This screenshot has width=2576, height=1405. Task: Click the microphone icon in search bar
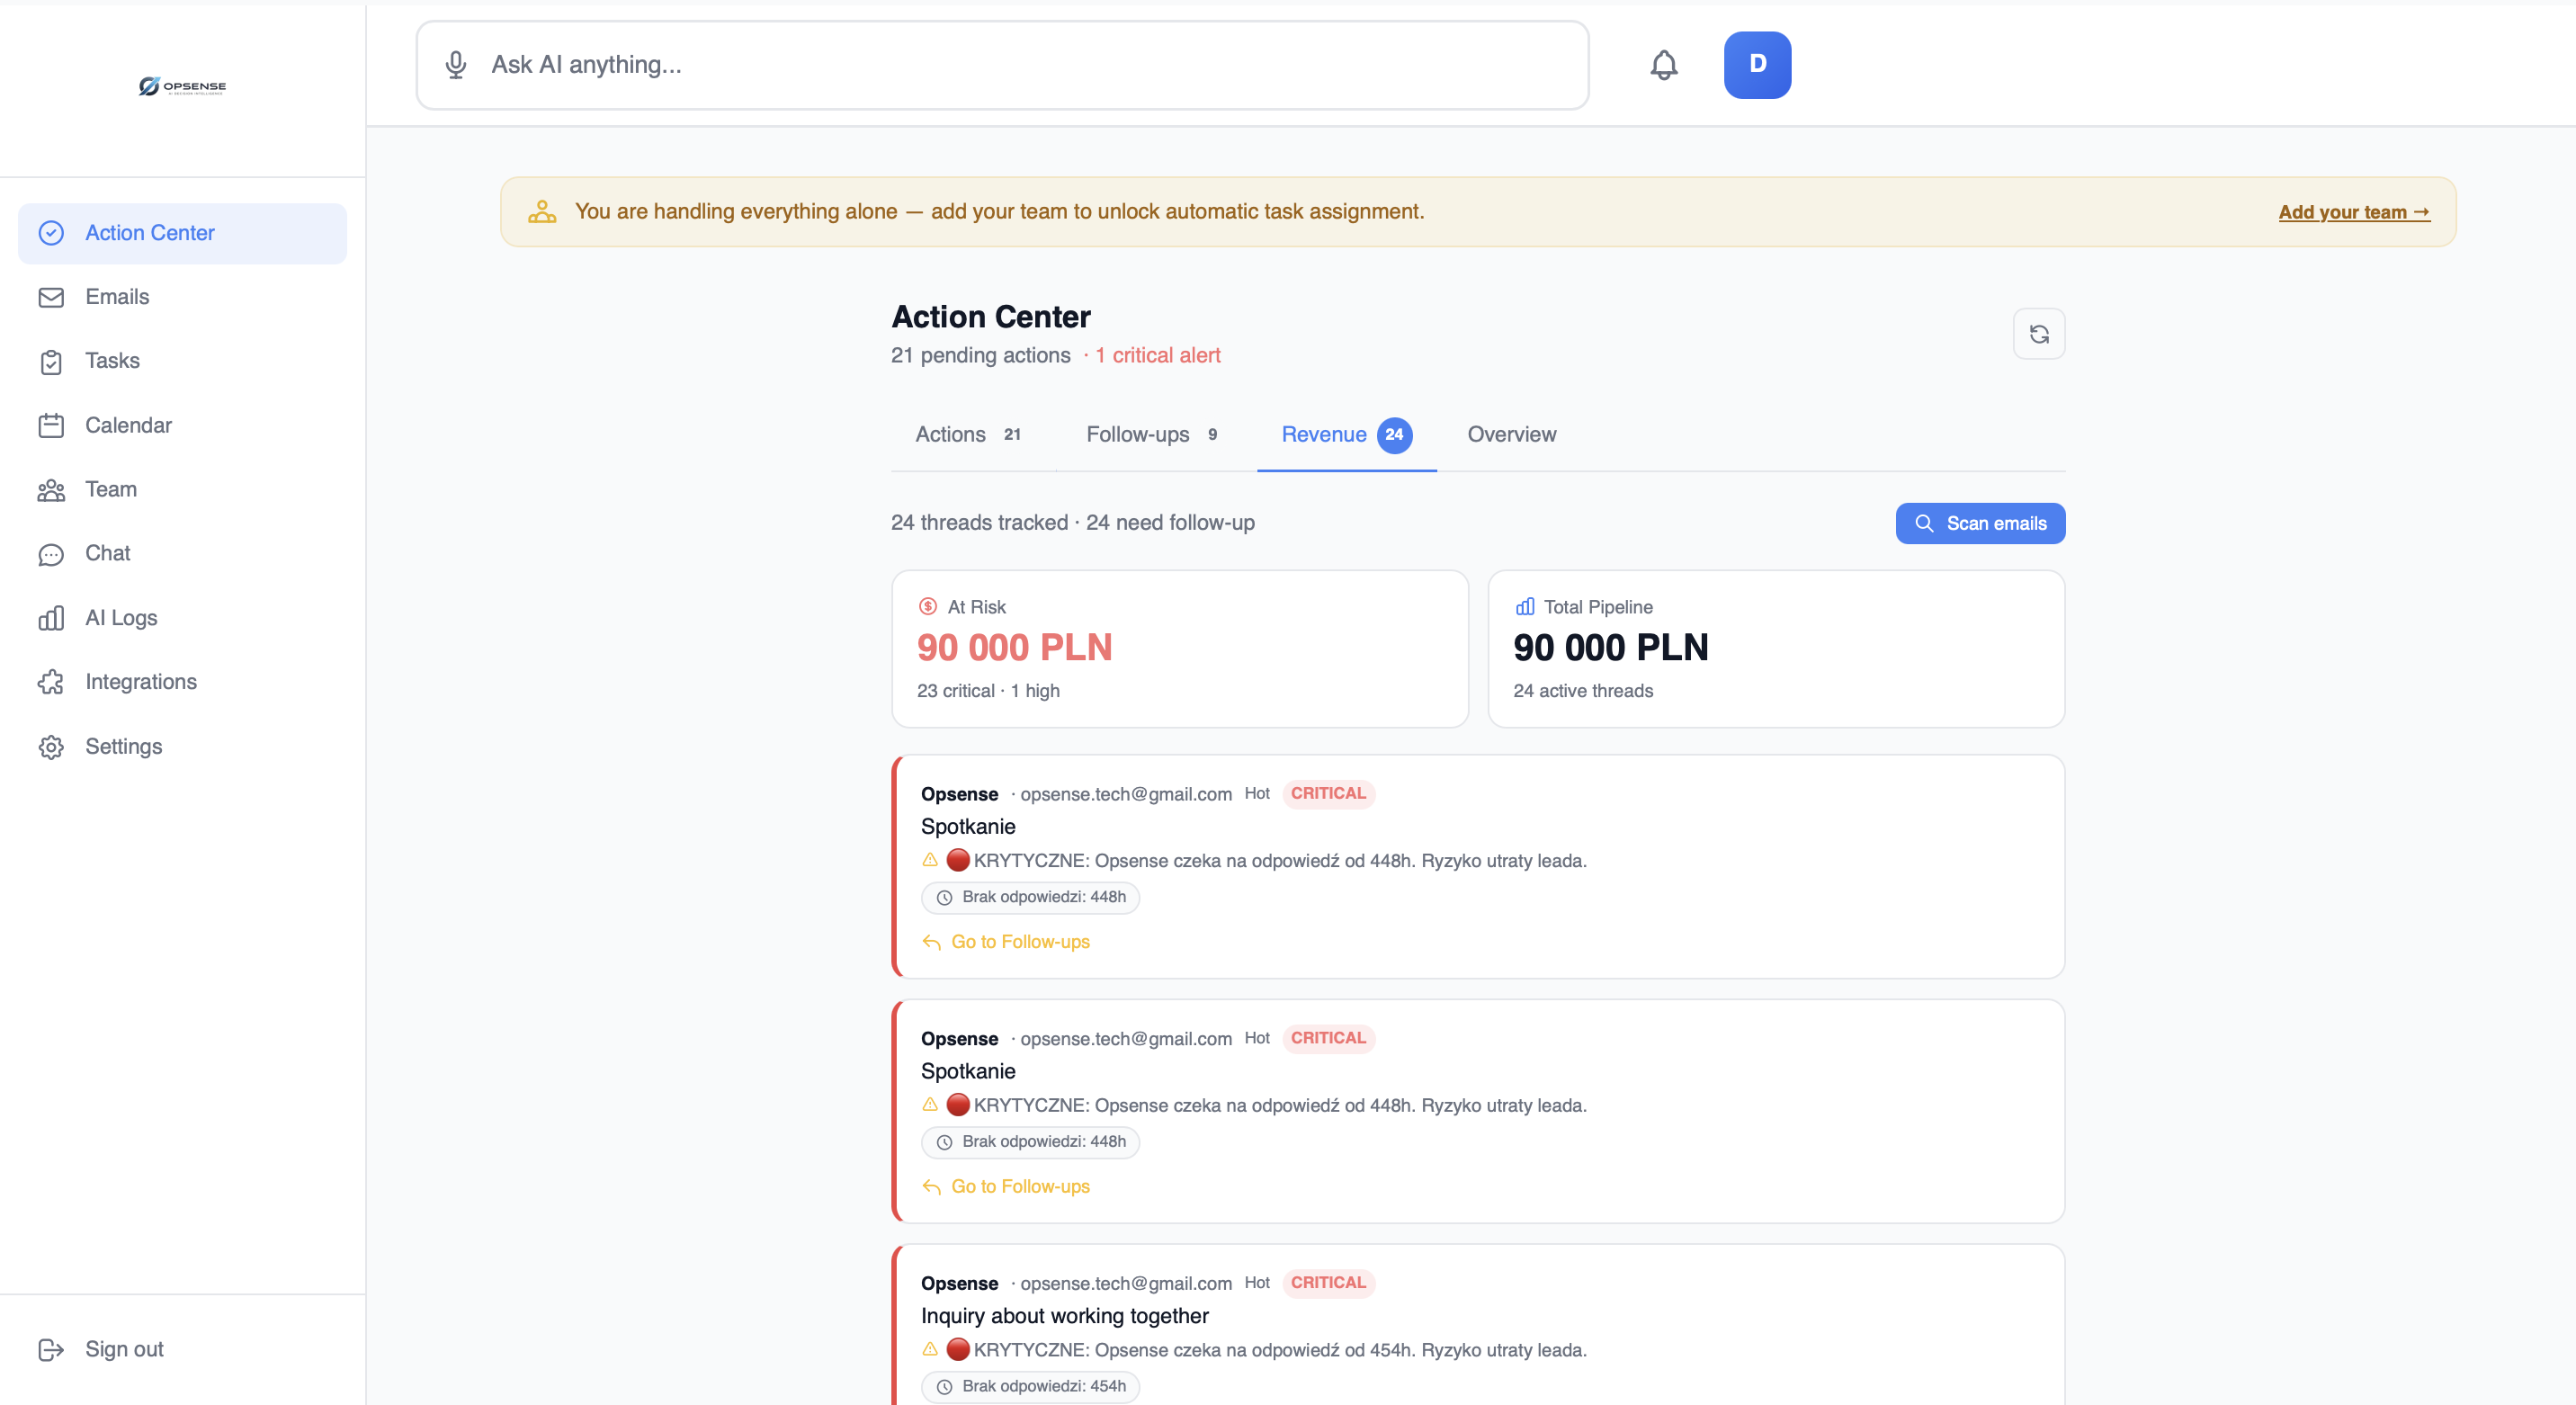pyautogui.click(x=455, y=65)
